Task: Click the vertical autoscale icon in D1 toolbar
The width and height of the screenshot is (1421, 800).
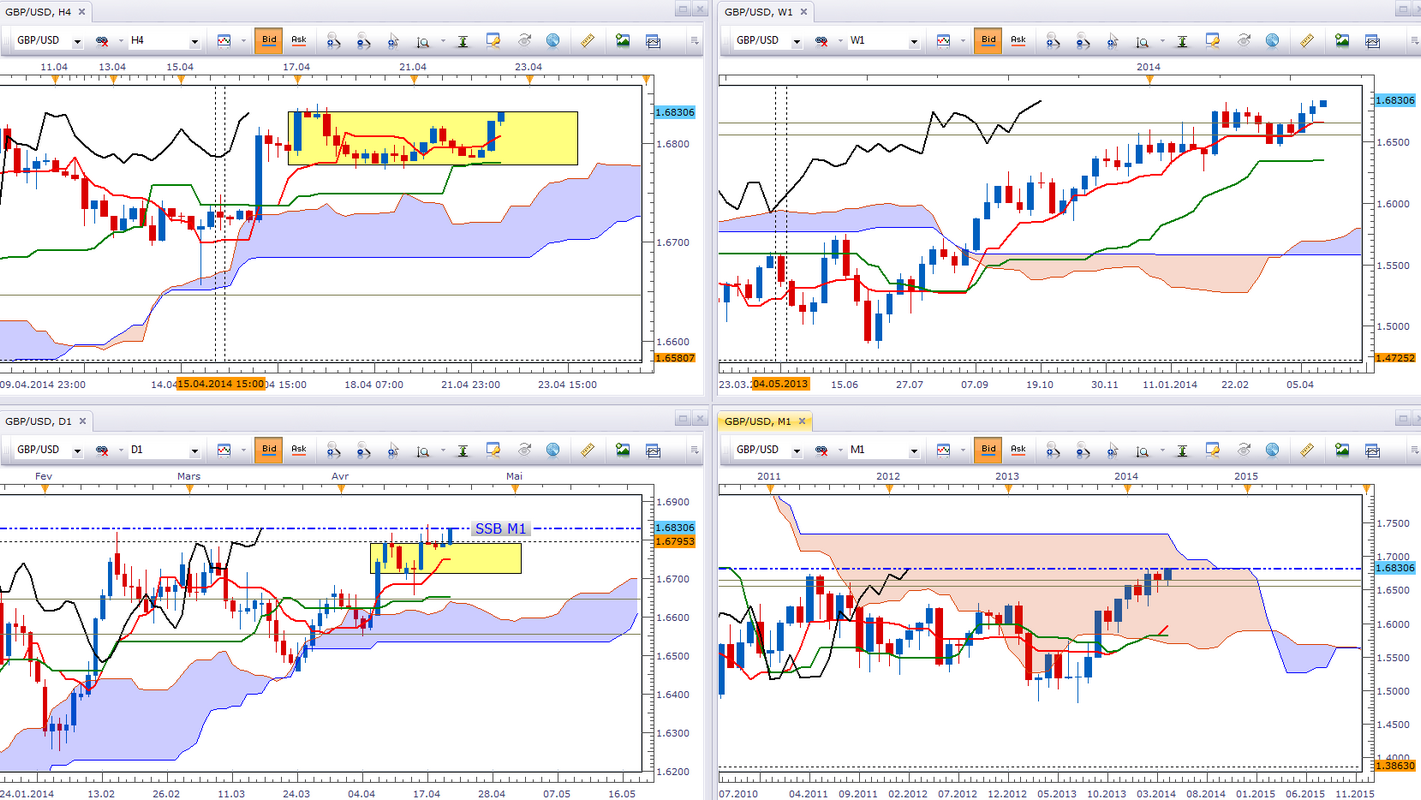Action: point(463,451)
